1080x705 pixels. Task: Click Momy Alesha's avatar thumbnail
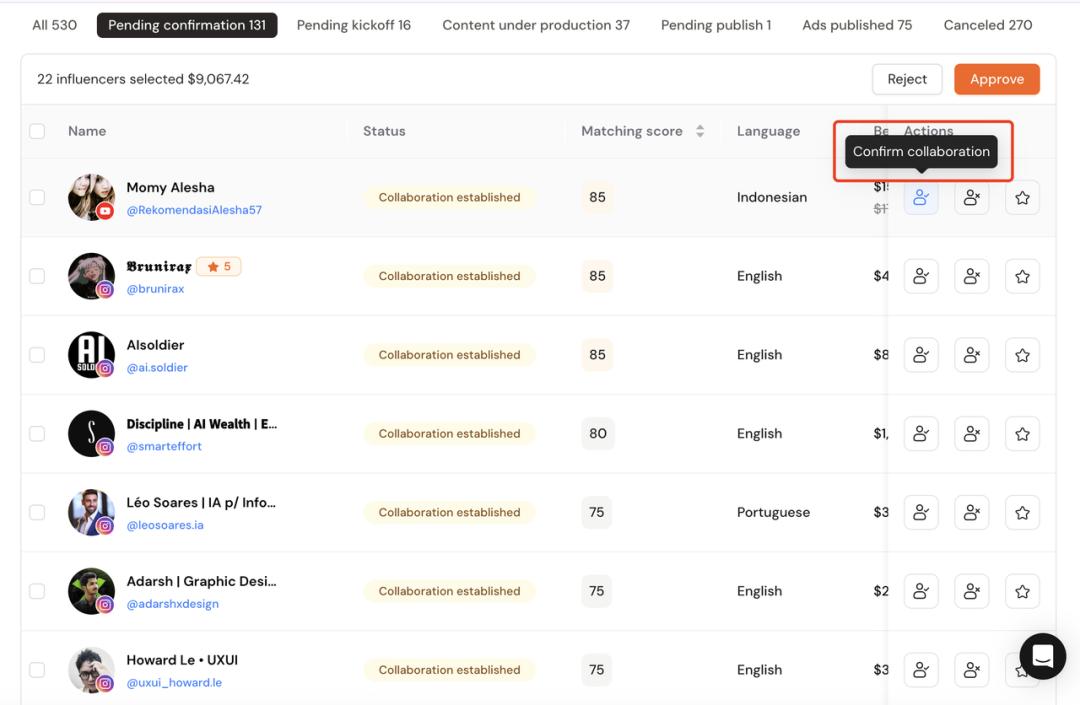click(90, 197)
